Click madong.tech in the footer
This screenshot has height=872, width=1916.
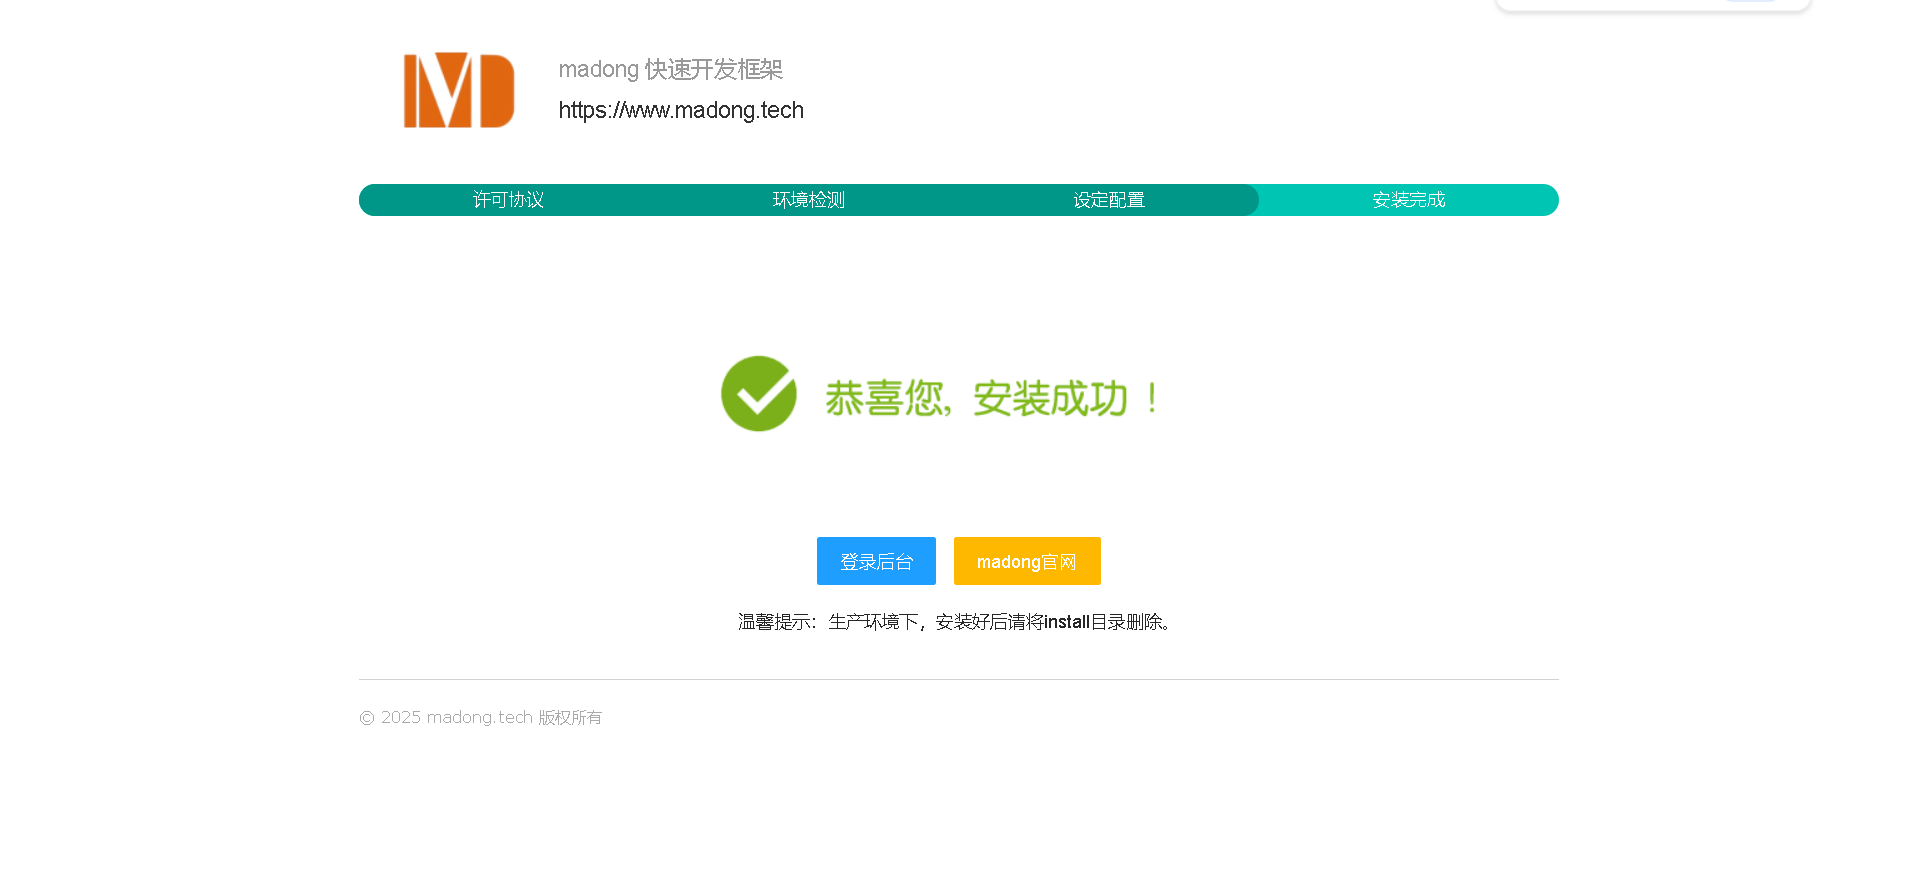(479, 718)
